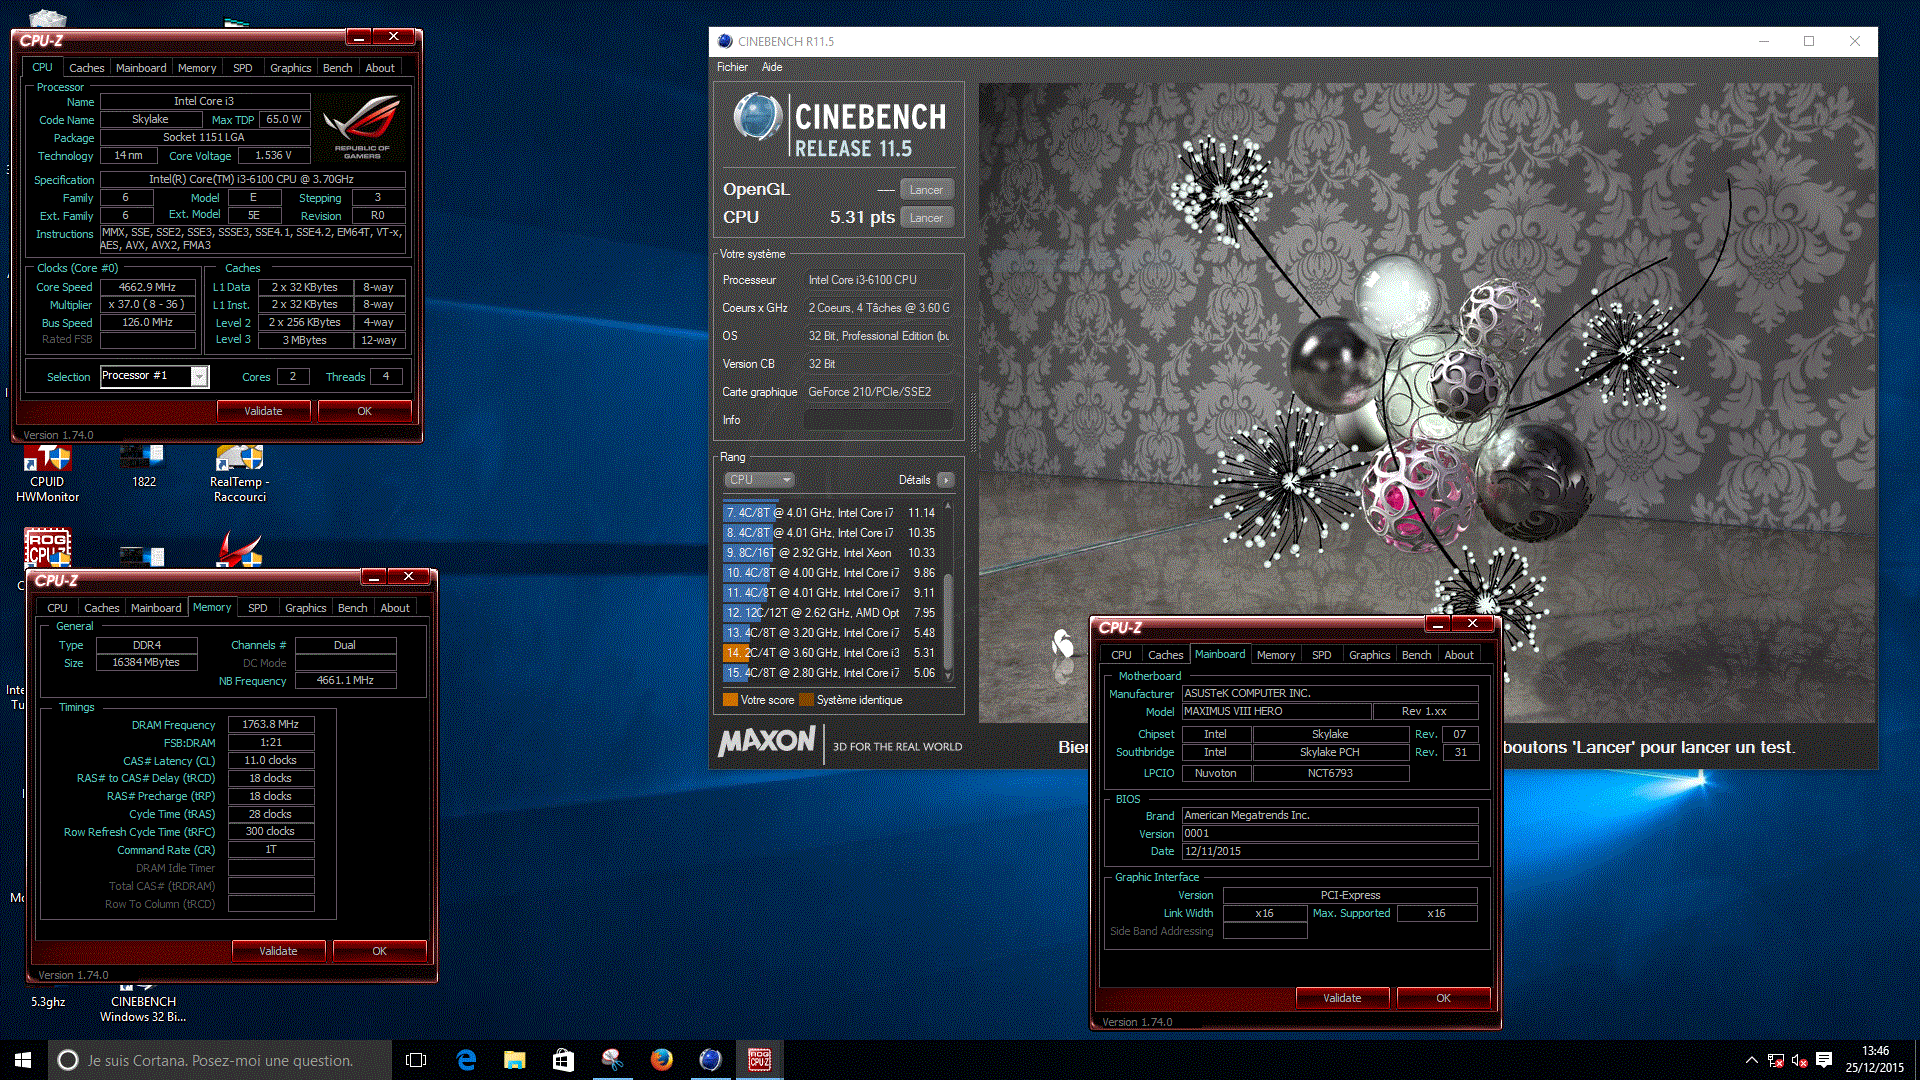Show hidden system tray icons

click(x=1751, y=1060)
